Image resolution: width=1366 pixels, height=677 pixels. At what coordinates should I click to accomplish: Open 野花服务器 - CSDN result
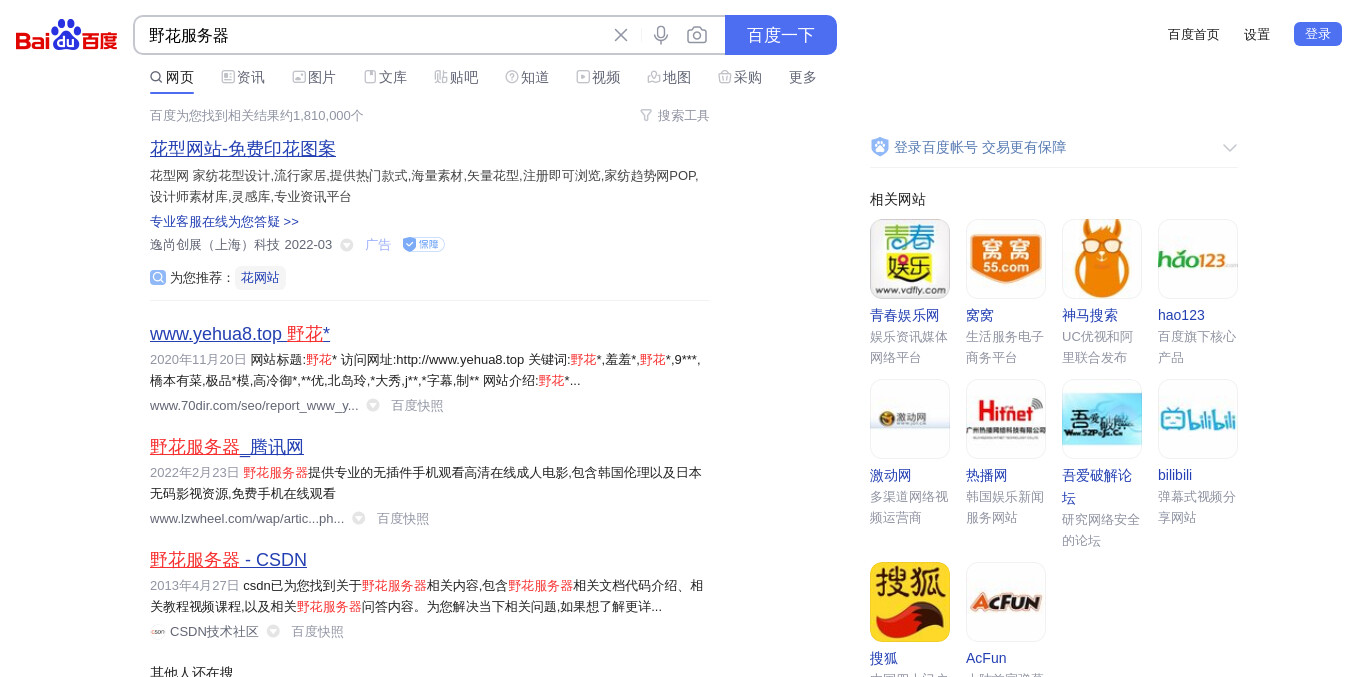click(228, 560)
